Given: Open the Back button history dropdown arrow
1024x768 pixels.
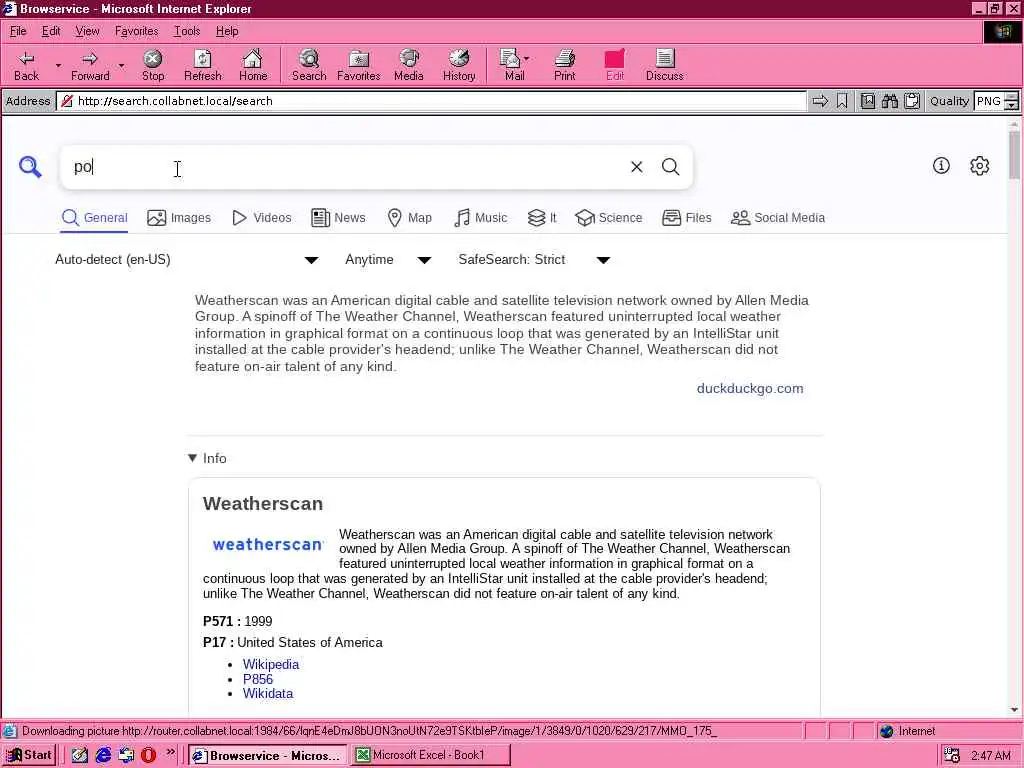Looking at the screenshot, I should click(x=58, y=66).
